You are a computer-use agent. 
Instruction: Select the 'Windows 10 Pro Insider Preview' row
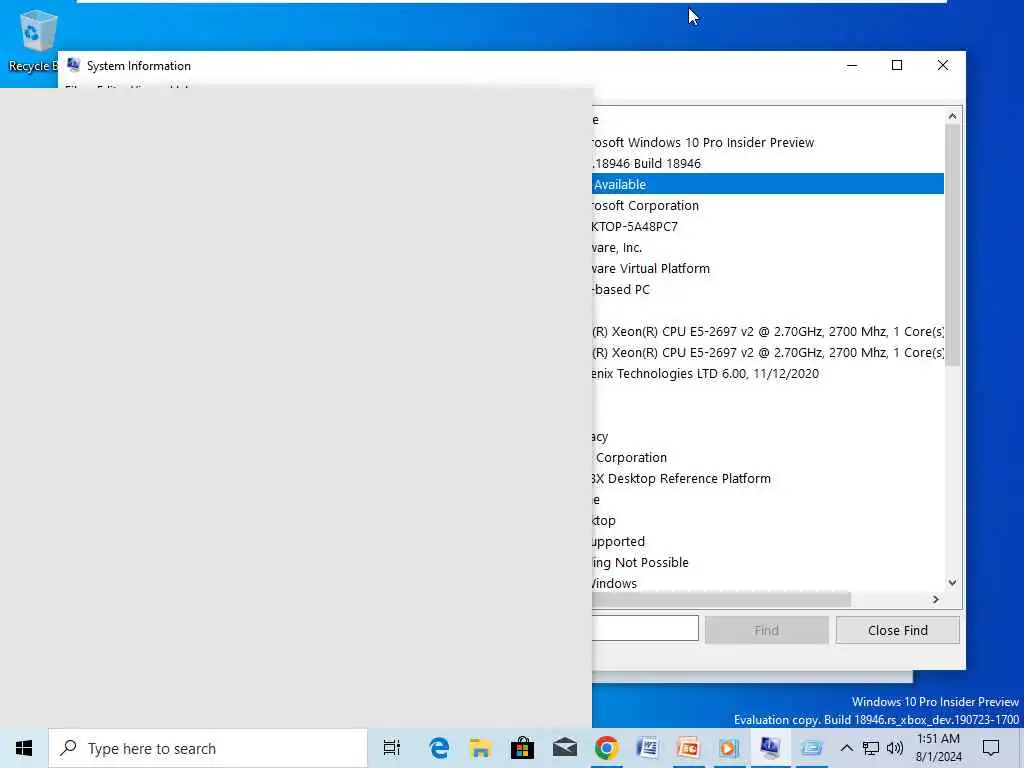point(768,142)
